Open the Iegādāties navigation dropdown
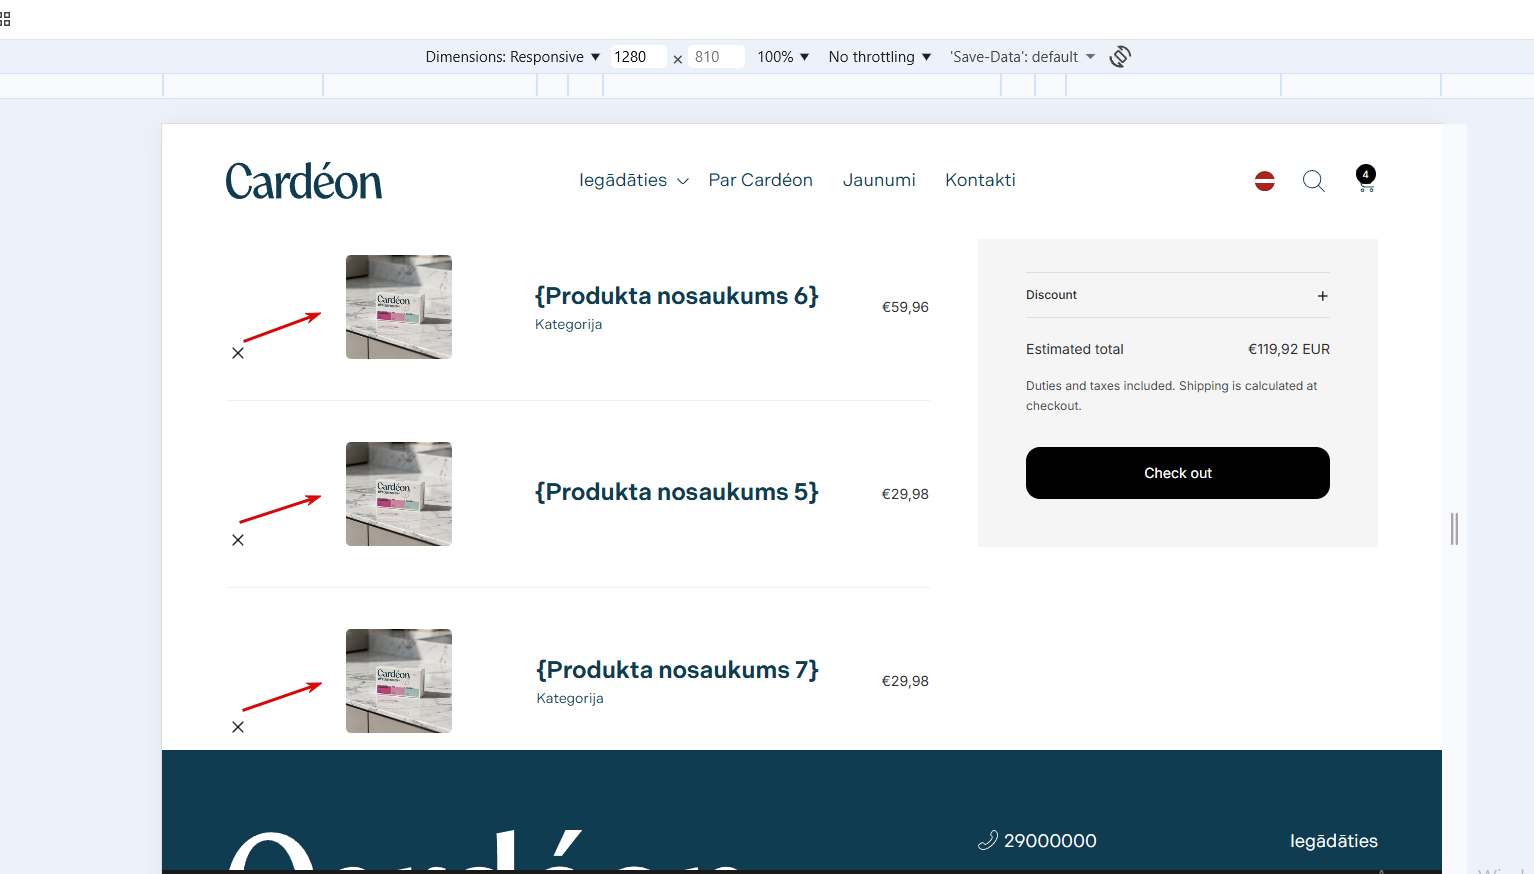This screenshot has width=1534, height=874. [634, 180]
